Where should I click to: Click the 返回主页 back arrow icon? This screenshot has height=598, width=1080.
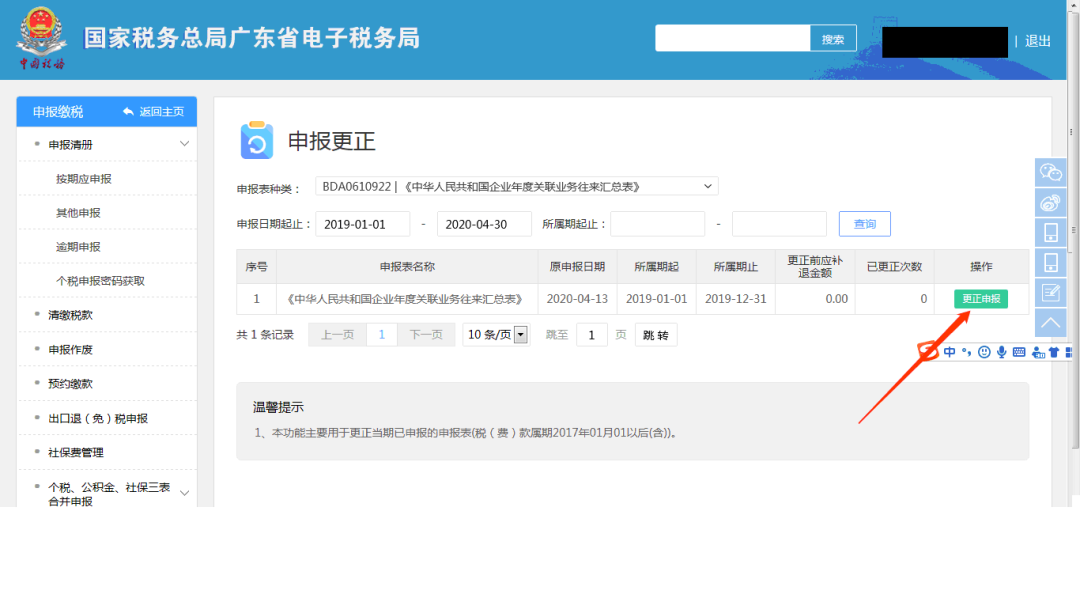coord(128,111)
